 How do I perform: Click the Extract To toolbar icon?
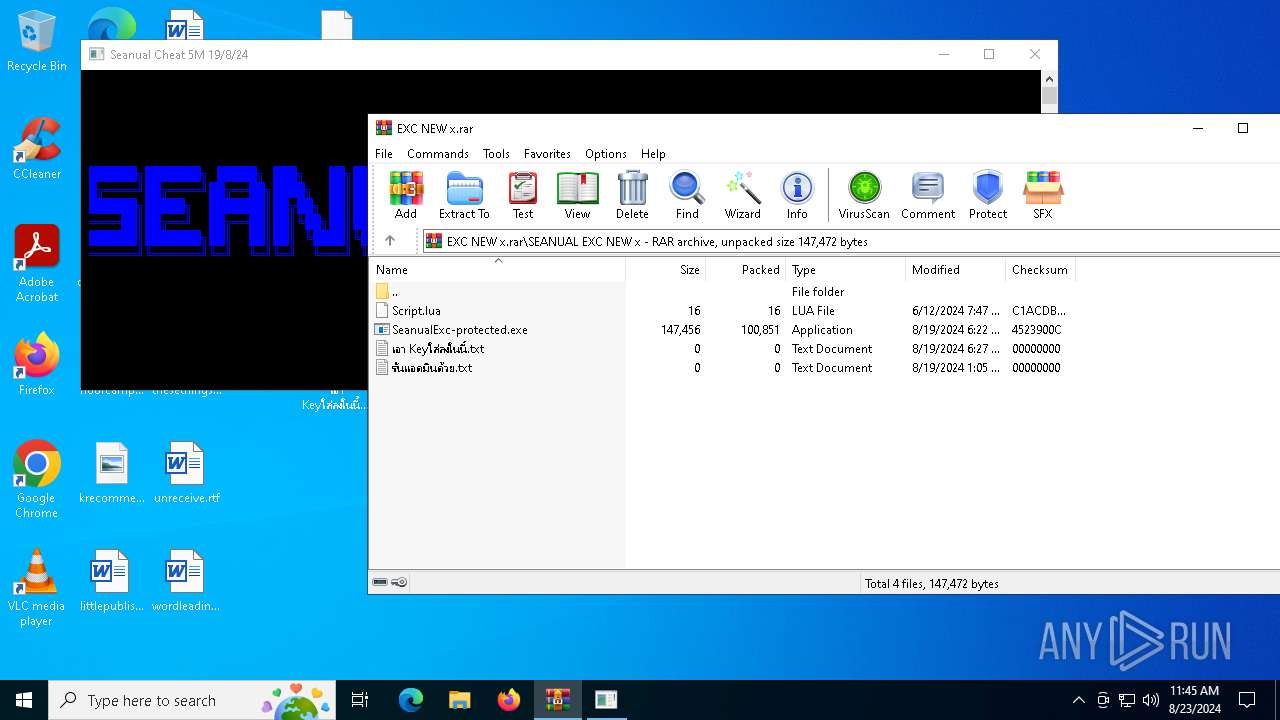pyautogui.click(x=464, y=195)
